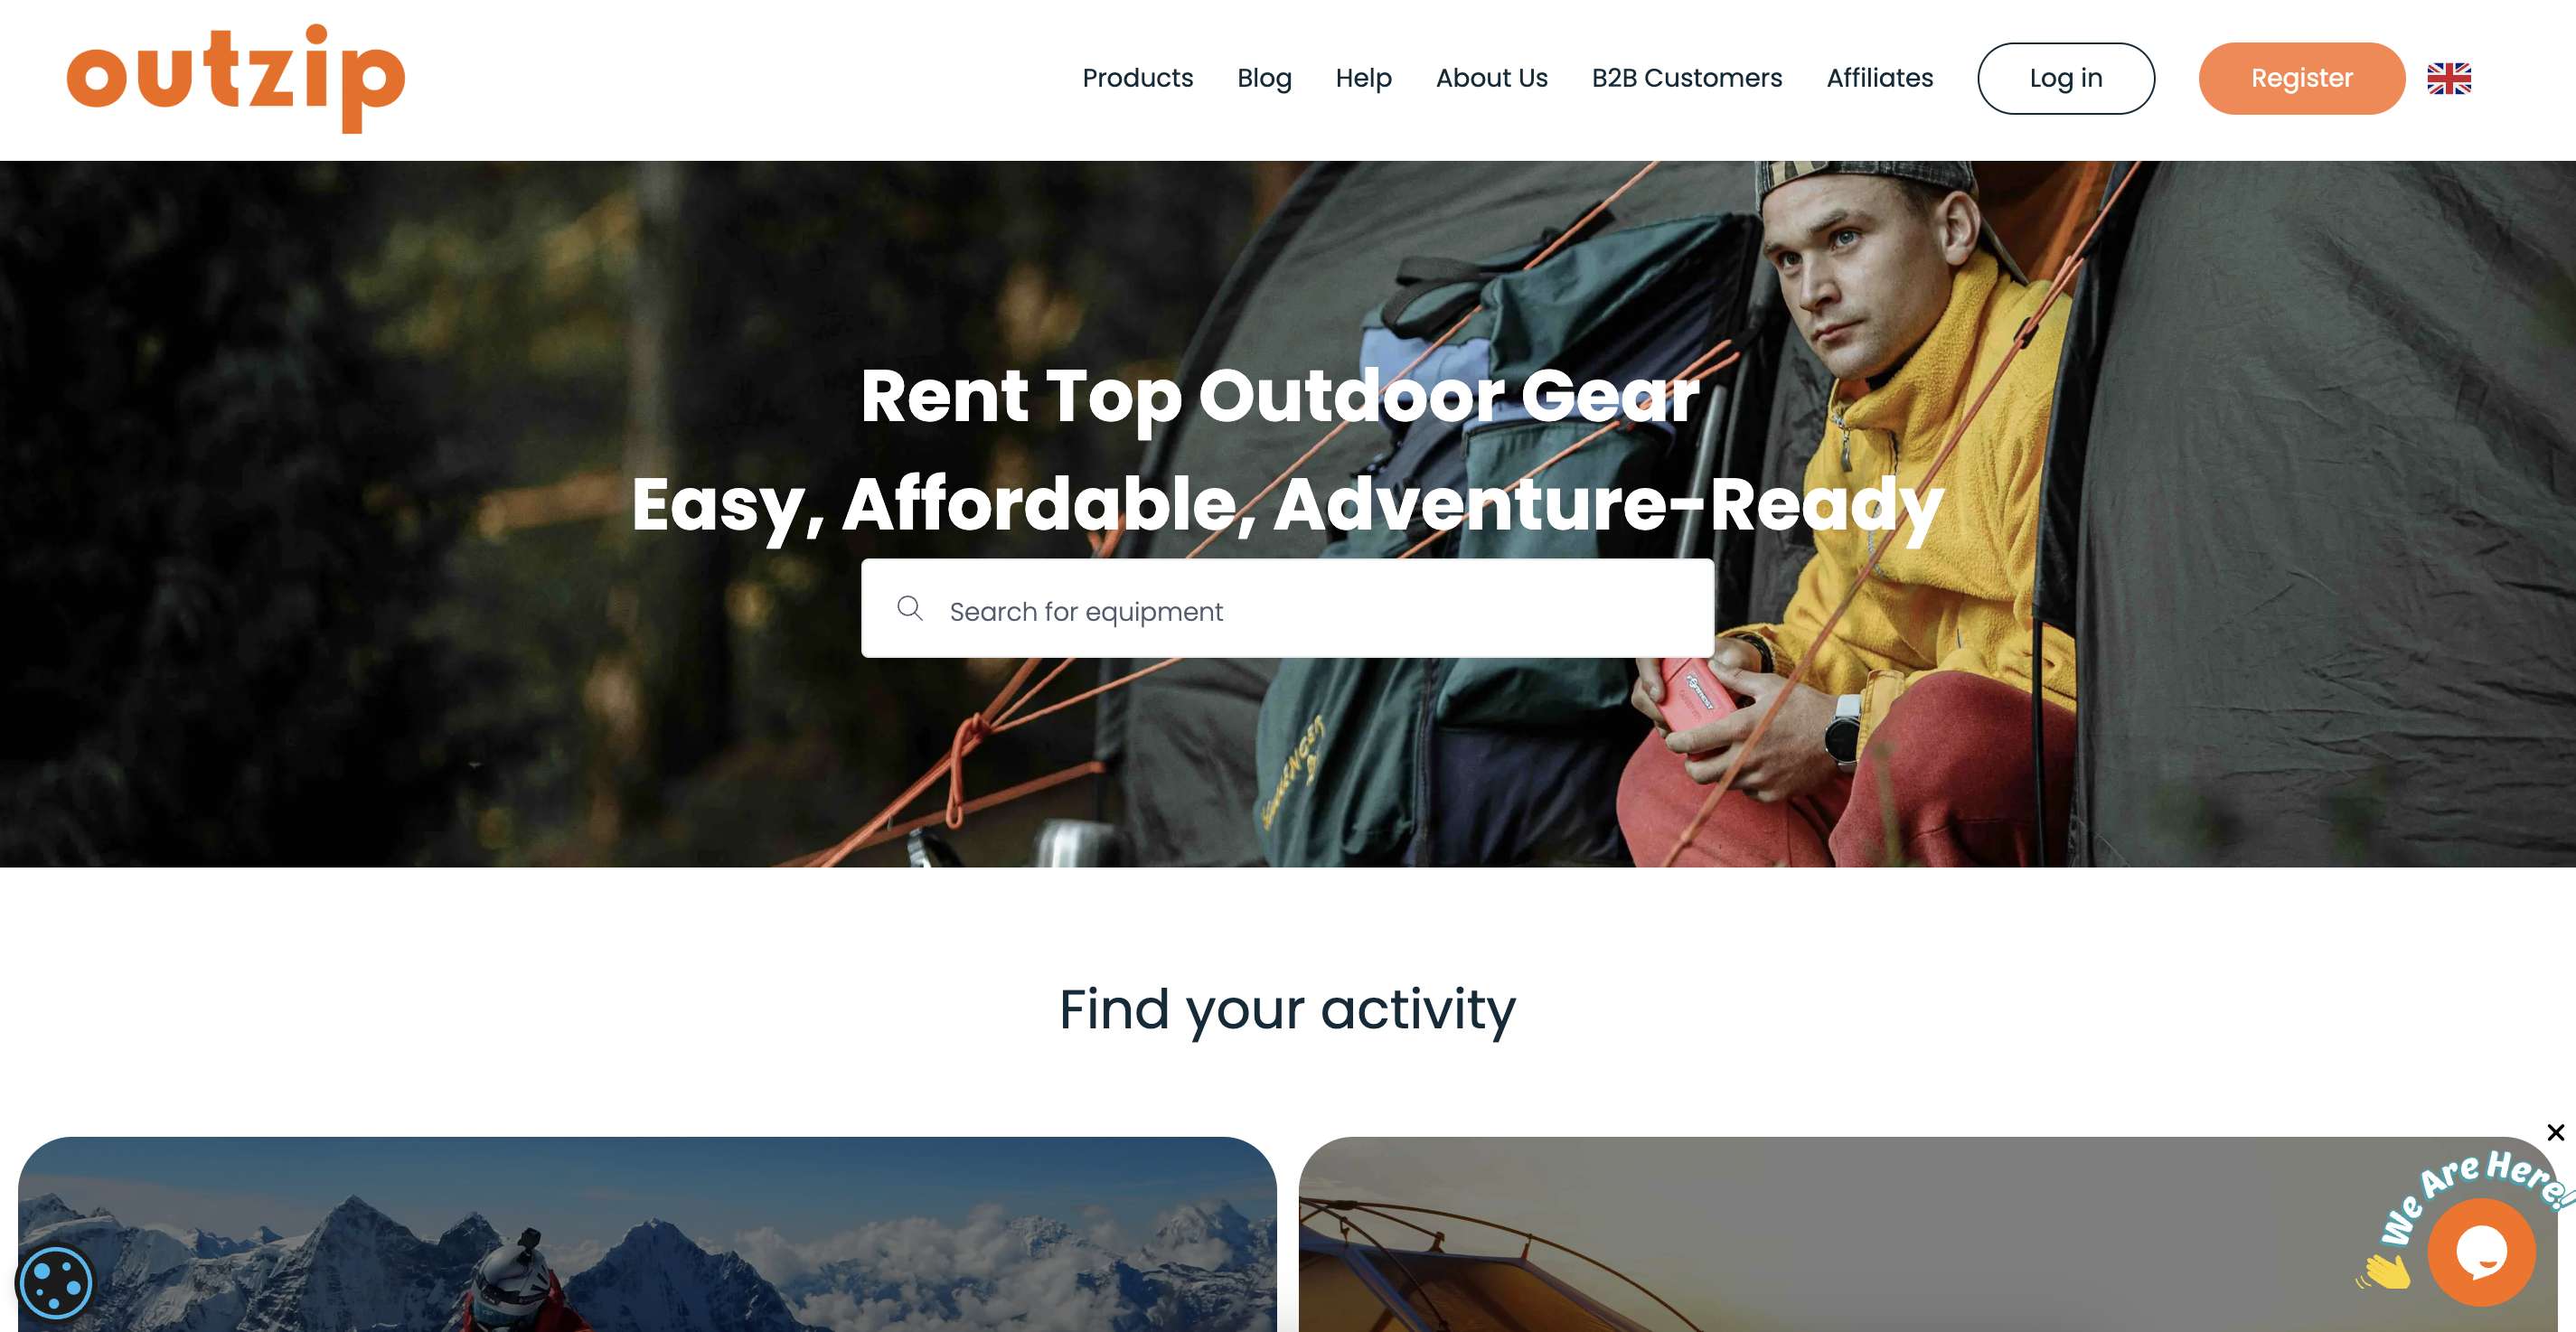Dismiss the We Are Here chat prompt

(x=2555, y=1132)
